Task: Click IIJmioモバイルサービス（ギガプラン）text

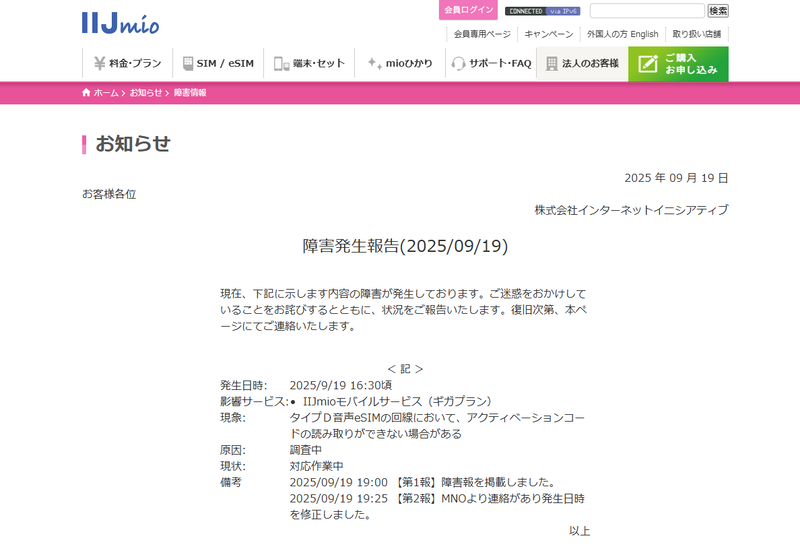Action: (397, 401)
